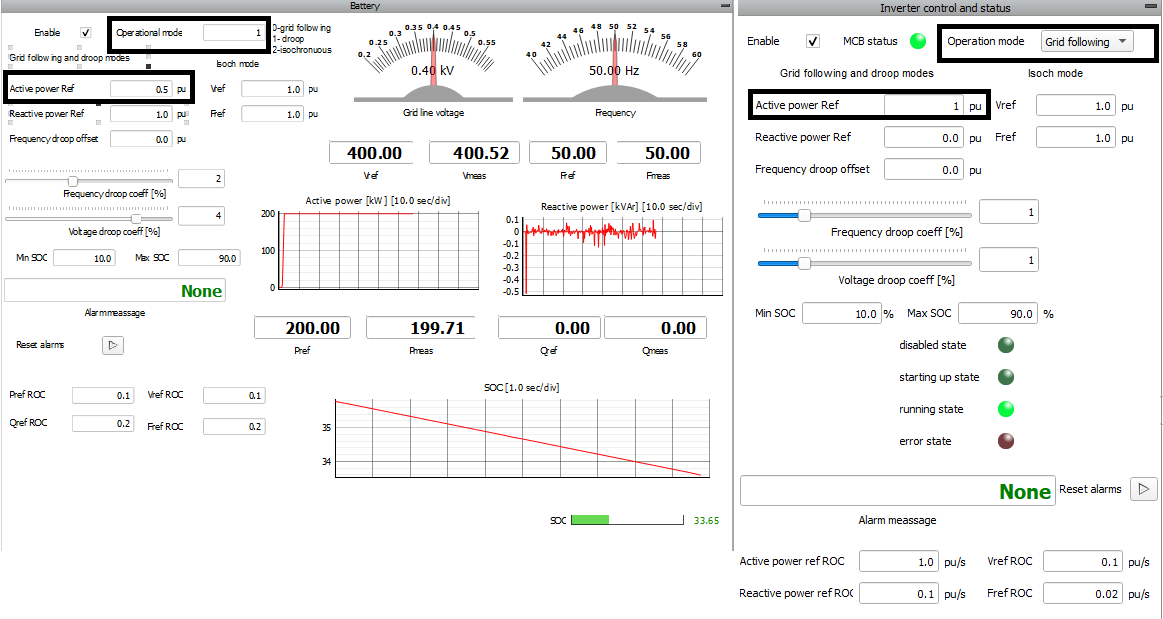
Task: Click Battery Operational mode input field
Action: click(x=234, y=33)
